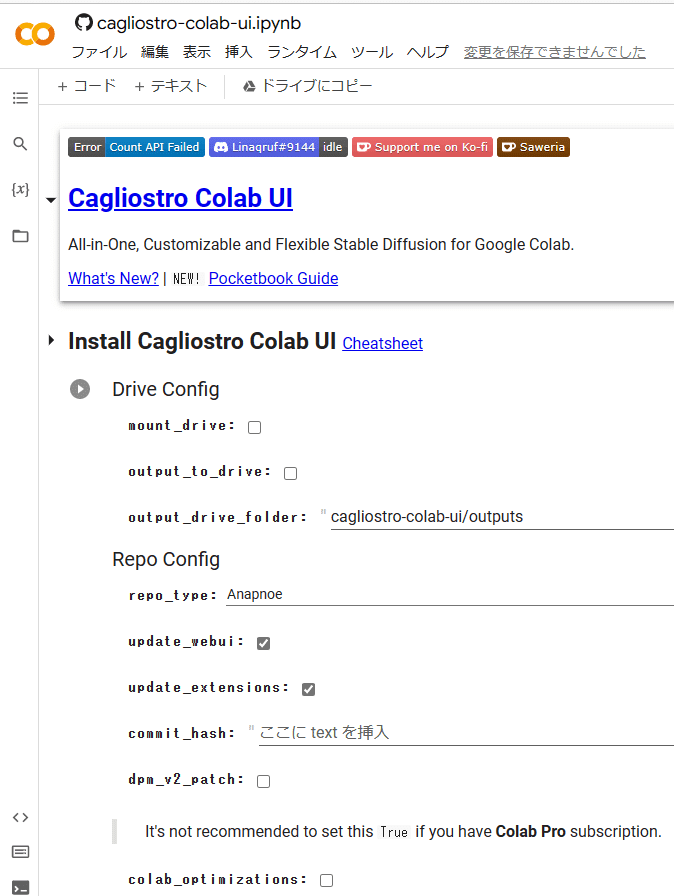Open the table of contents sidebar icon

[20, 98]
